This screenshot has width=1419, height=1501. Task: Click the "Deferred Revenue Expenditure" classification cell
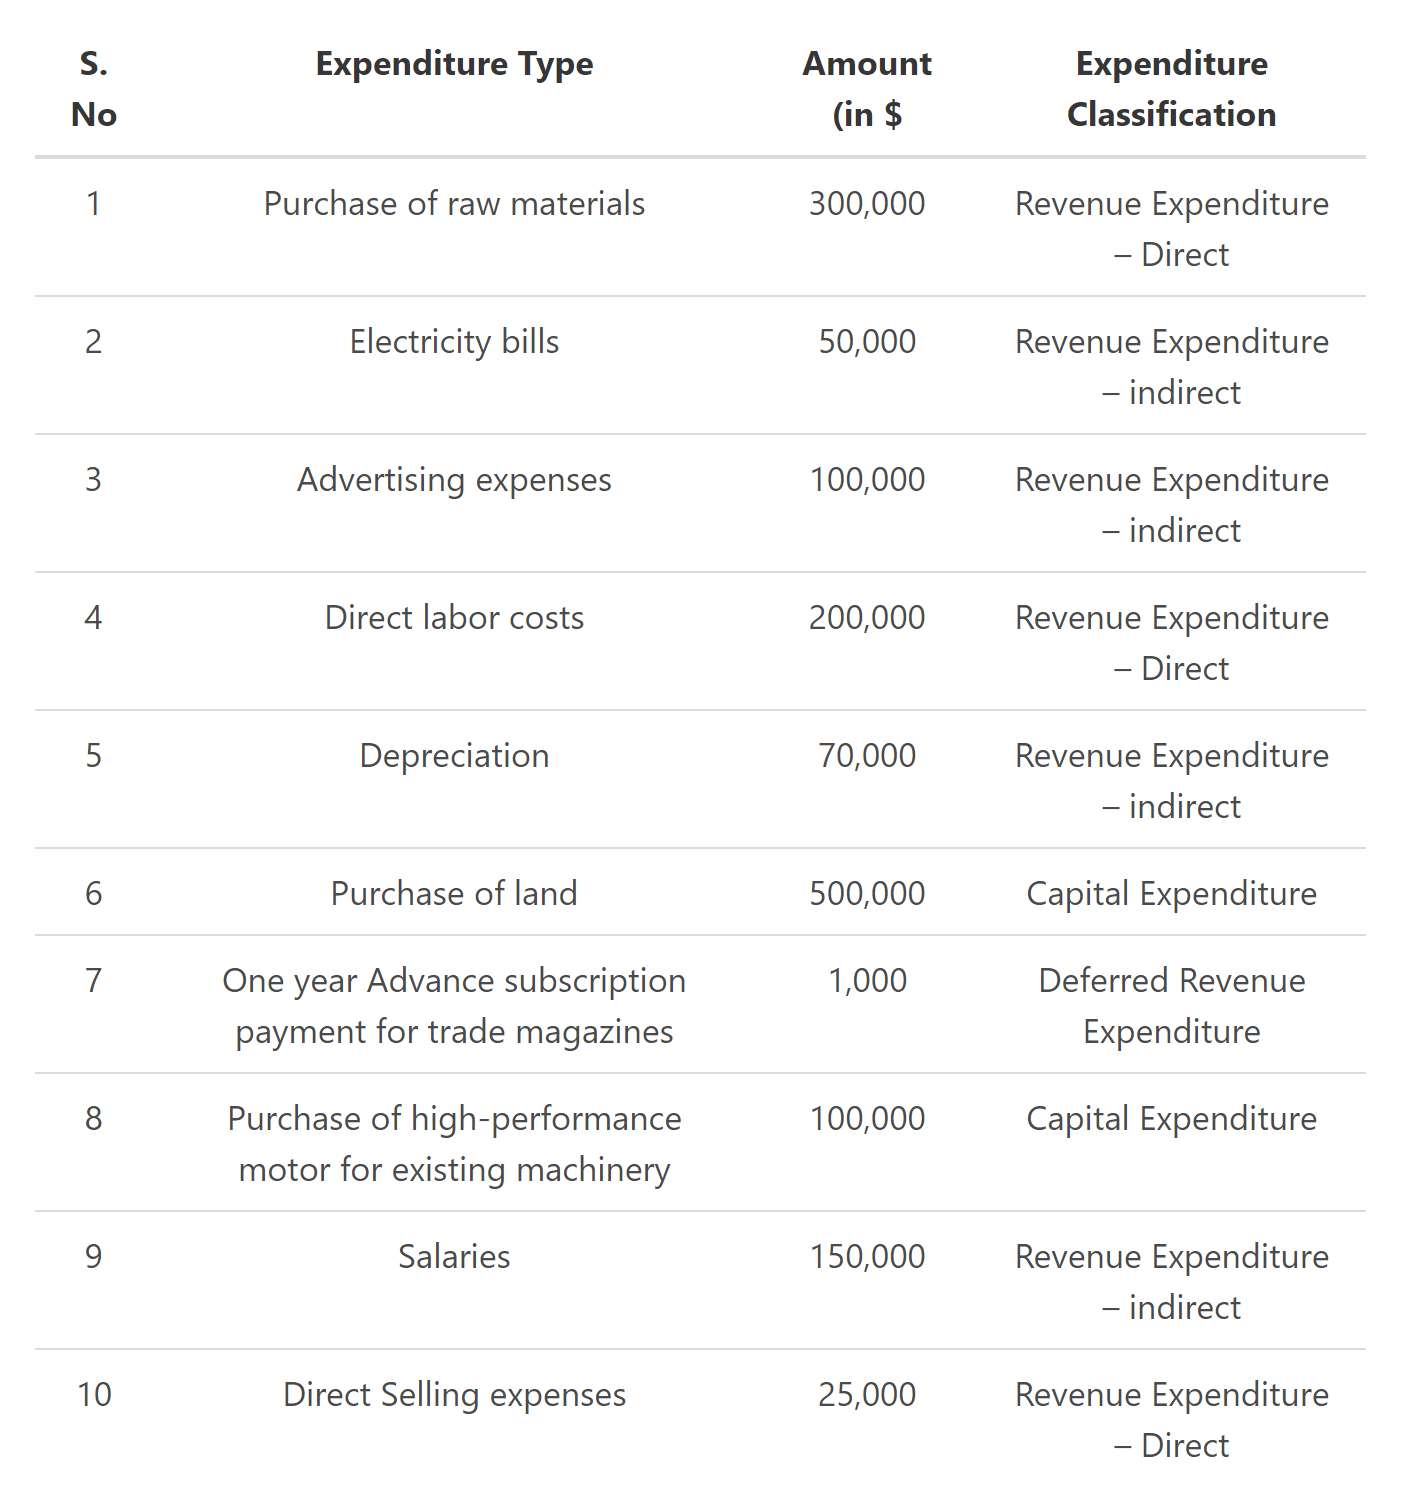tap(1171, 1006)
